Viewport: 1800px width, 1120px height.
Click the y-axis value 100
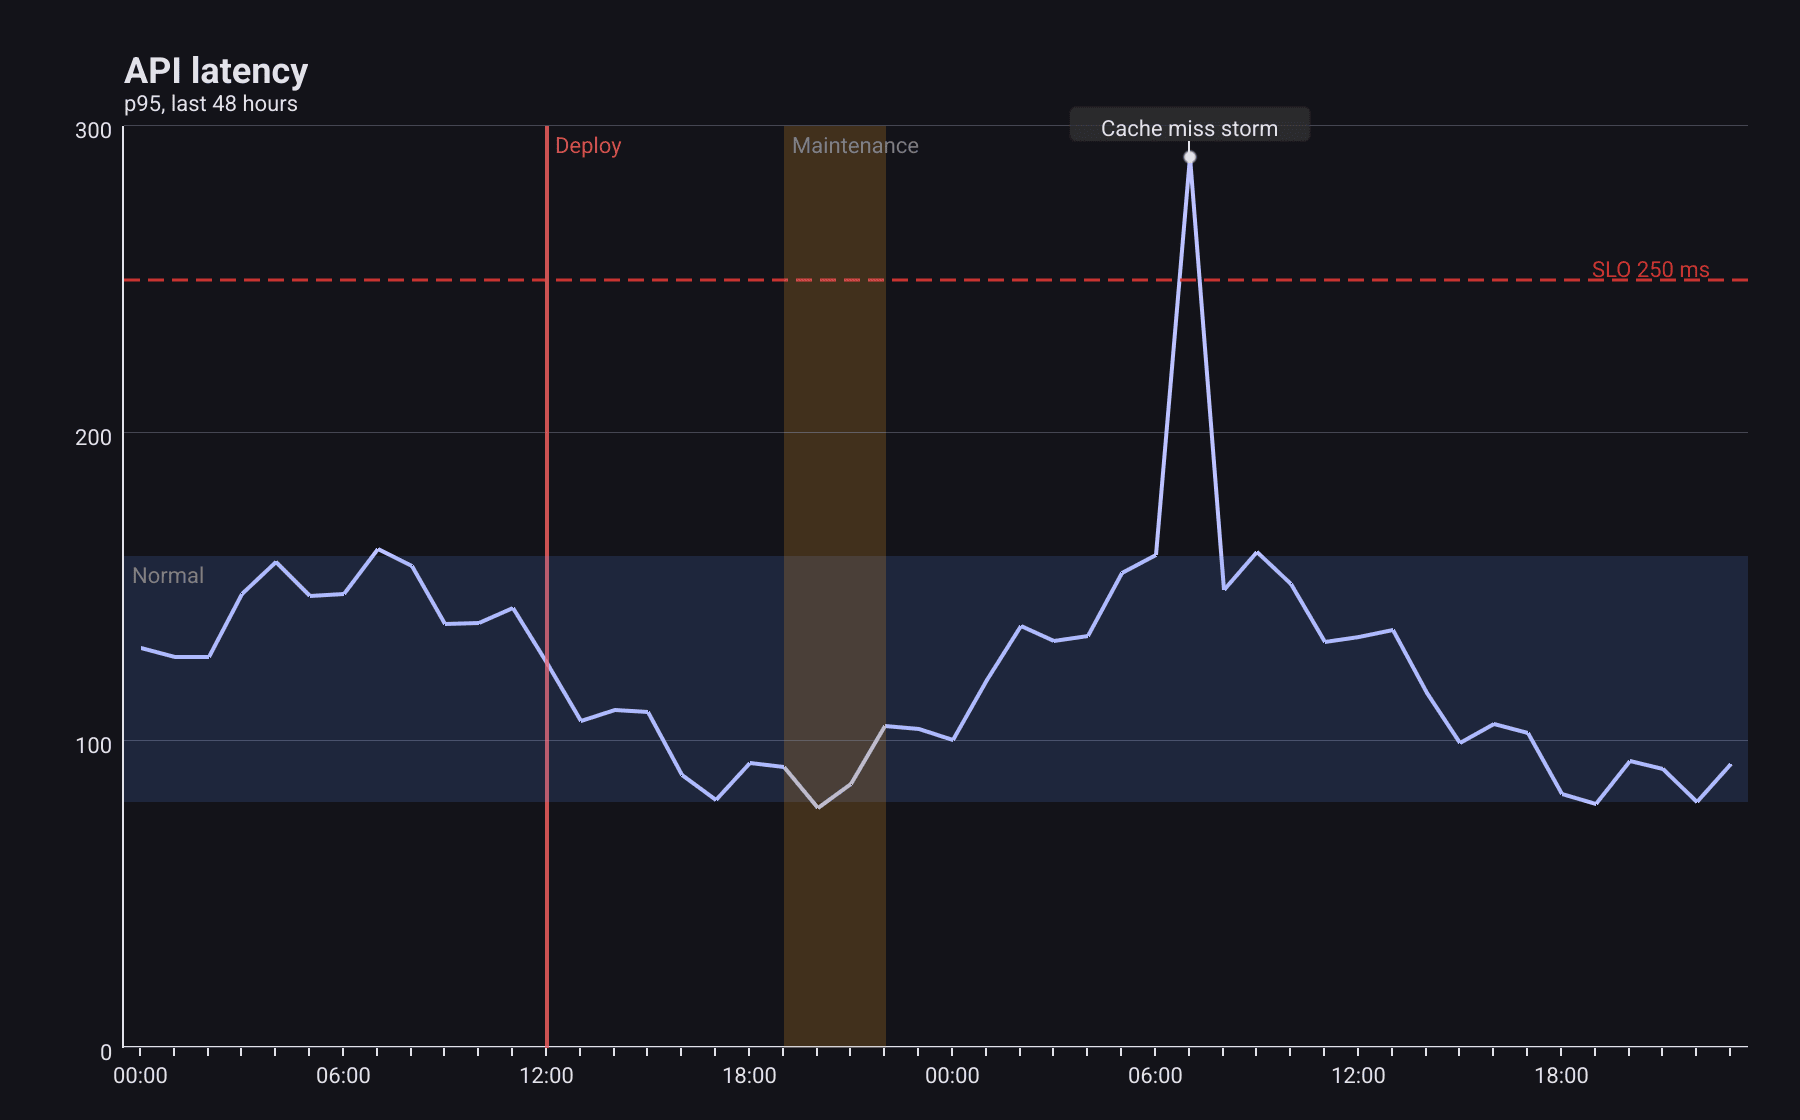[93, 746]
